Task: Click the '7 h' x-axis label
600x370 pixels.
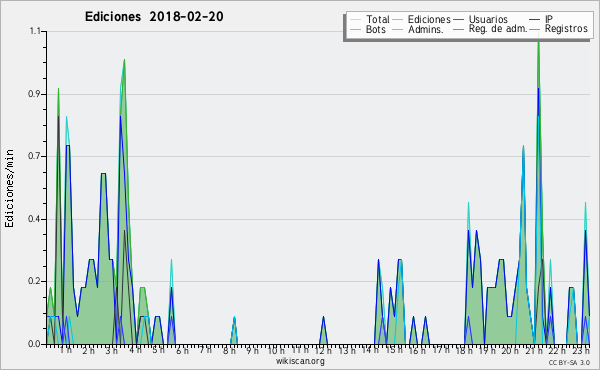Action: [205, 350]
